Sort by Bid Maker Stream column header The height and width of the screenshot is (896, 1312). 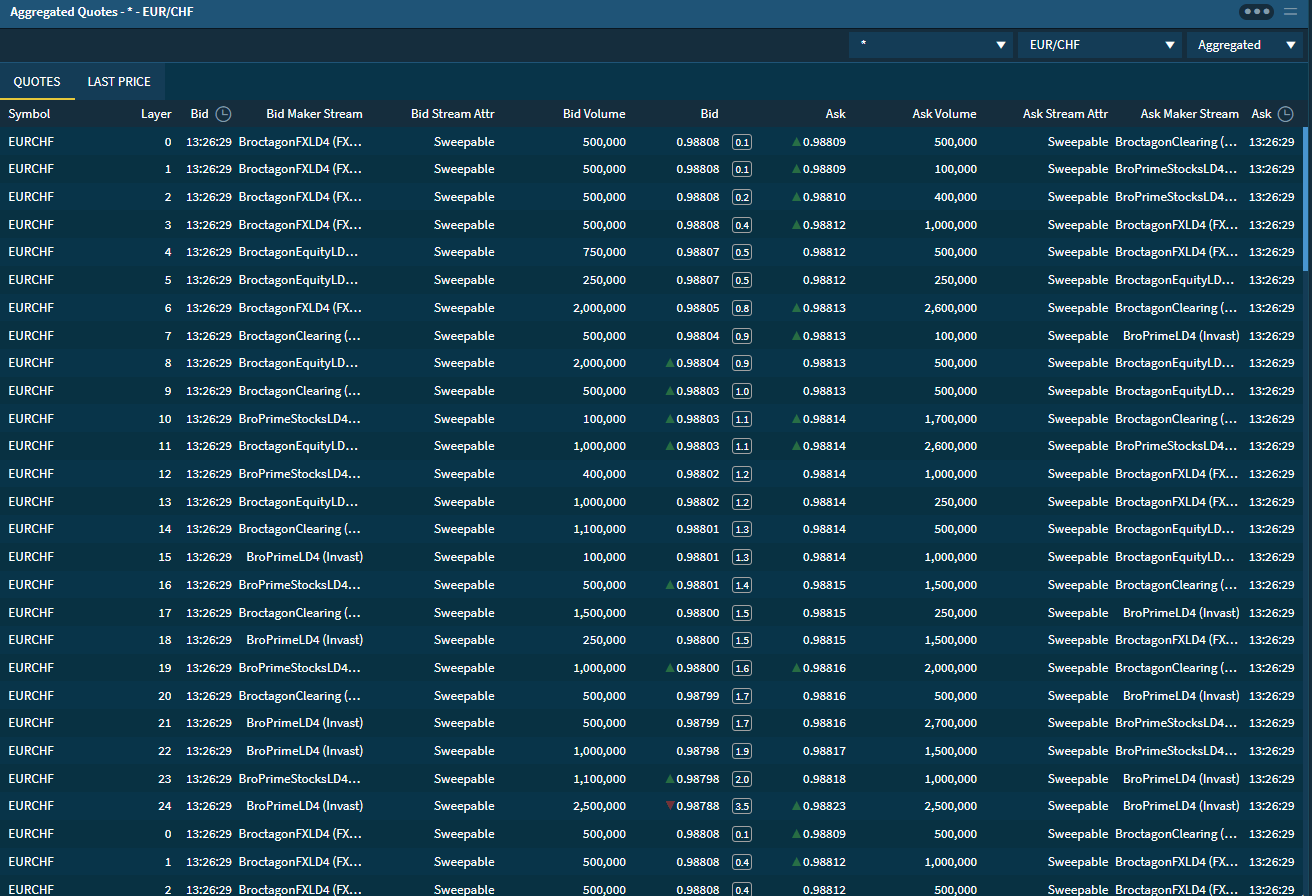point(314,114)
